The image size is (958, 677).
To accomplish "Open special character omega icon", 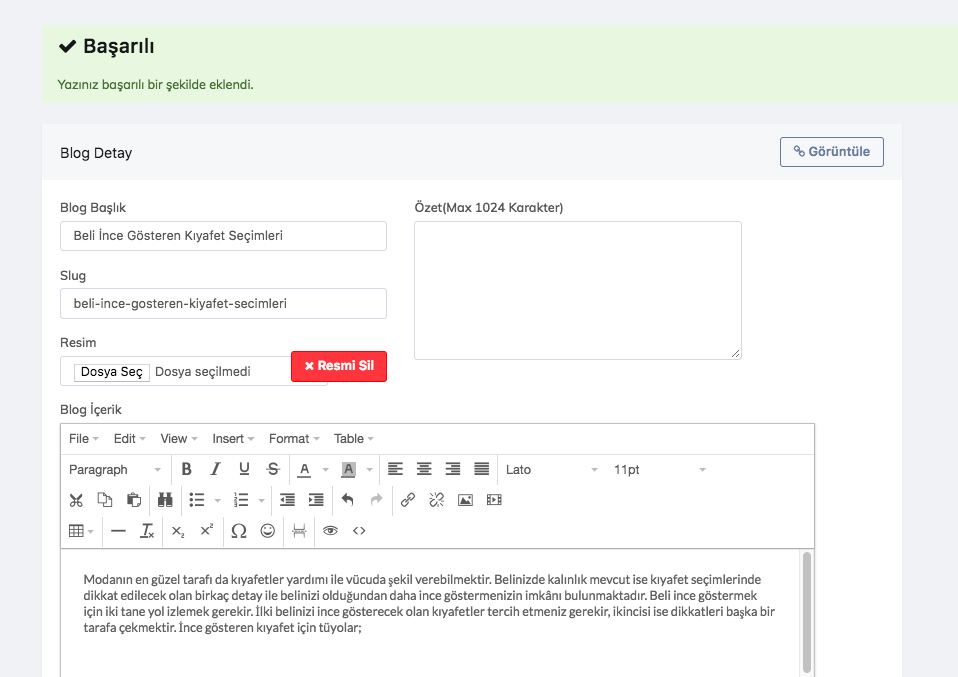I will (x=238, y=531).
